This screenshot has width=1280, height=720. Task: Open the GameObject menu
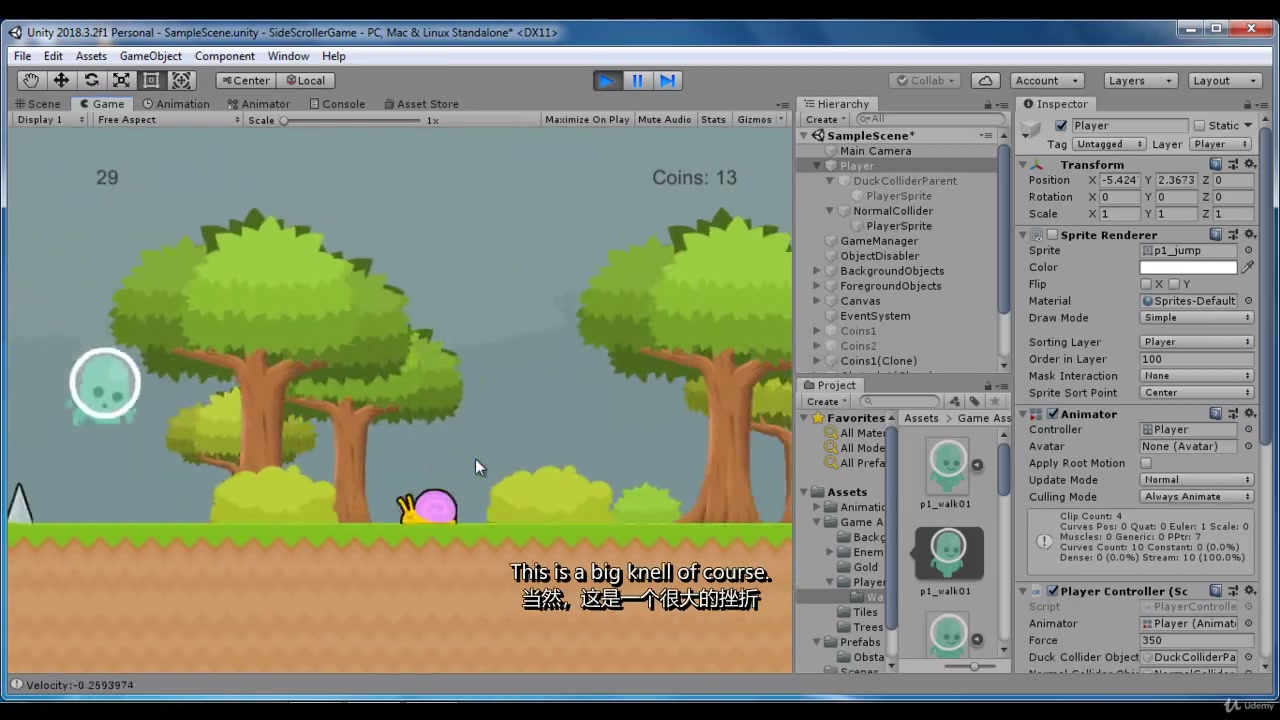[x=150, y=56]
